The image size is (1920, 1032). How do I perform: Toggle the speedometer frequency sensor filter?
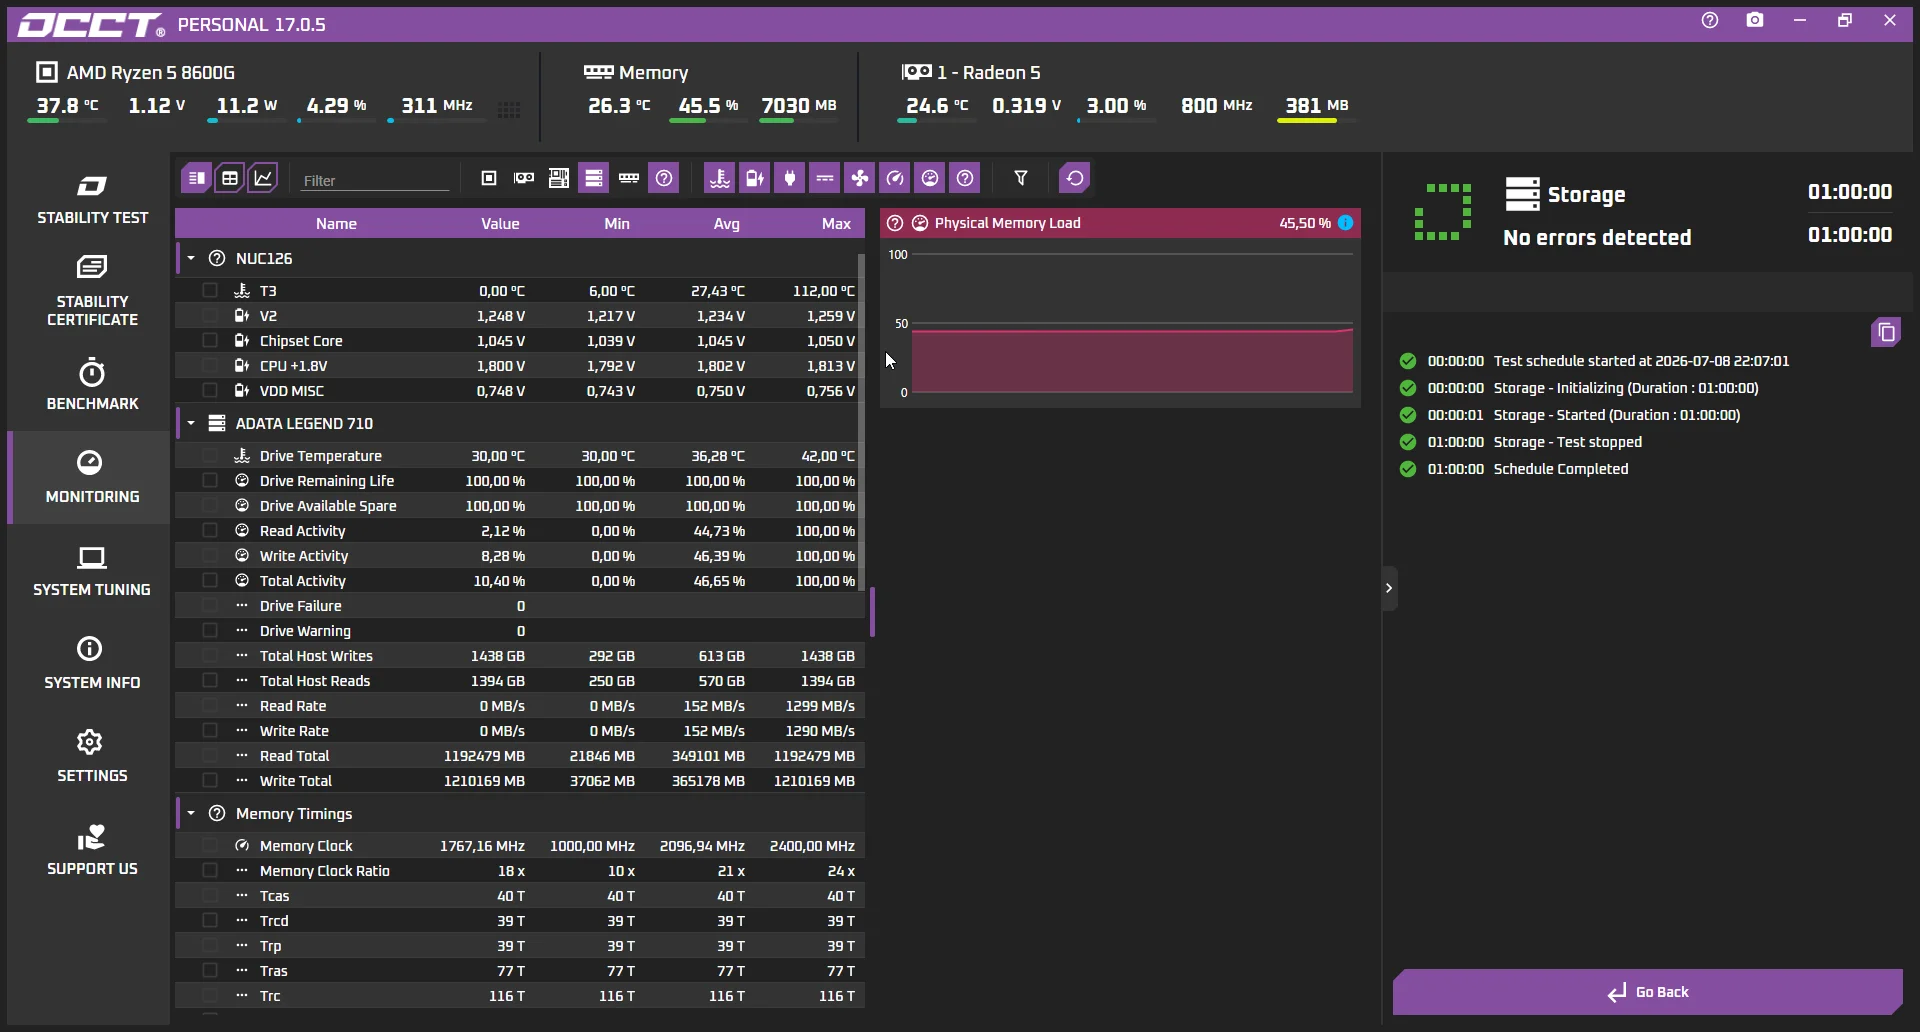[x=895, y=178]
